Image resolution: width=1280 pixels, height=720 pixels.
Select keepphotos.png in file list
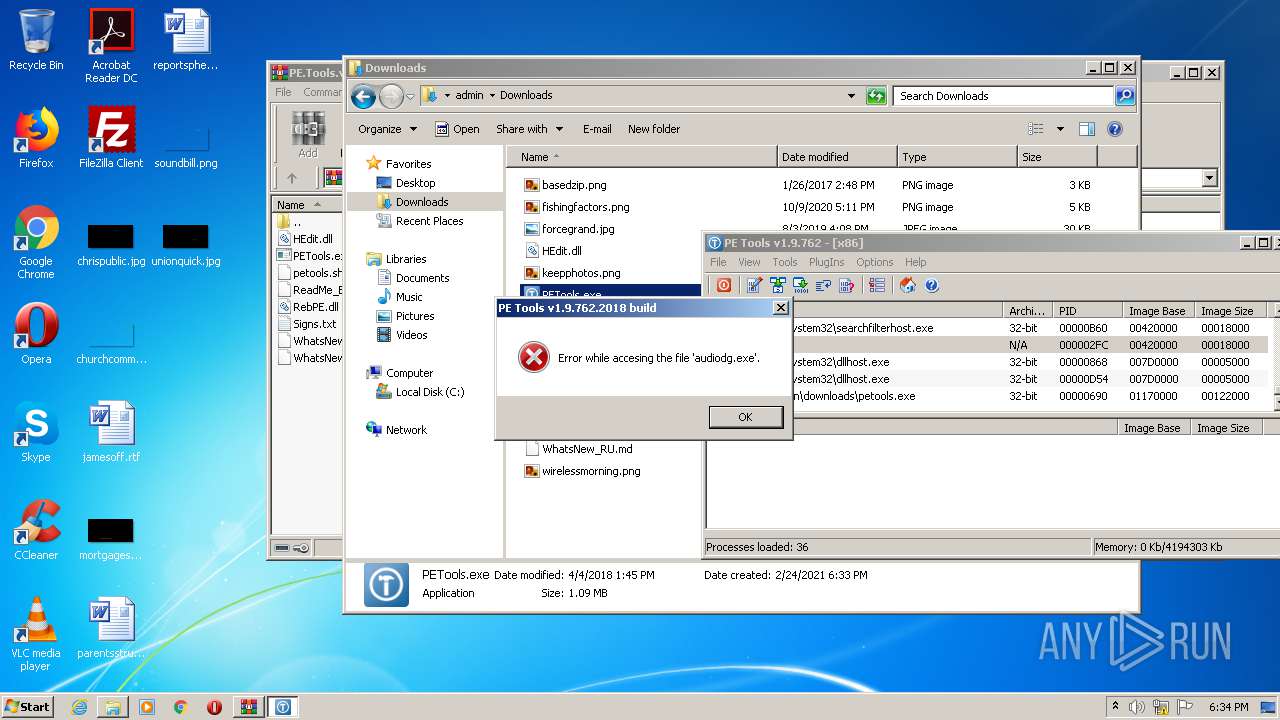coord(581,273)
